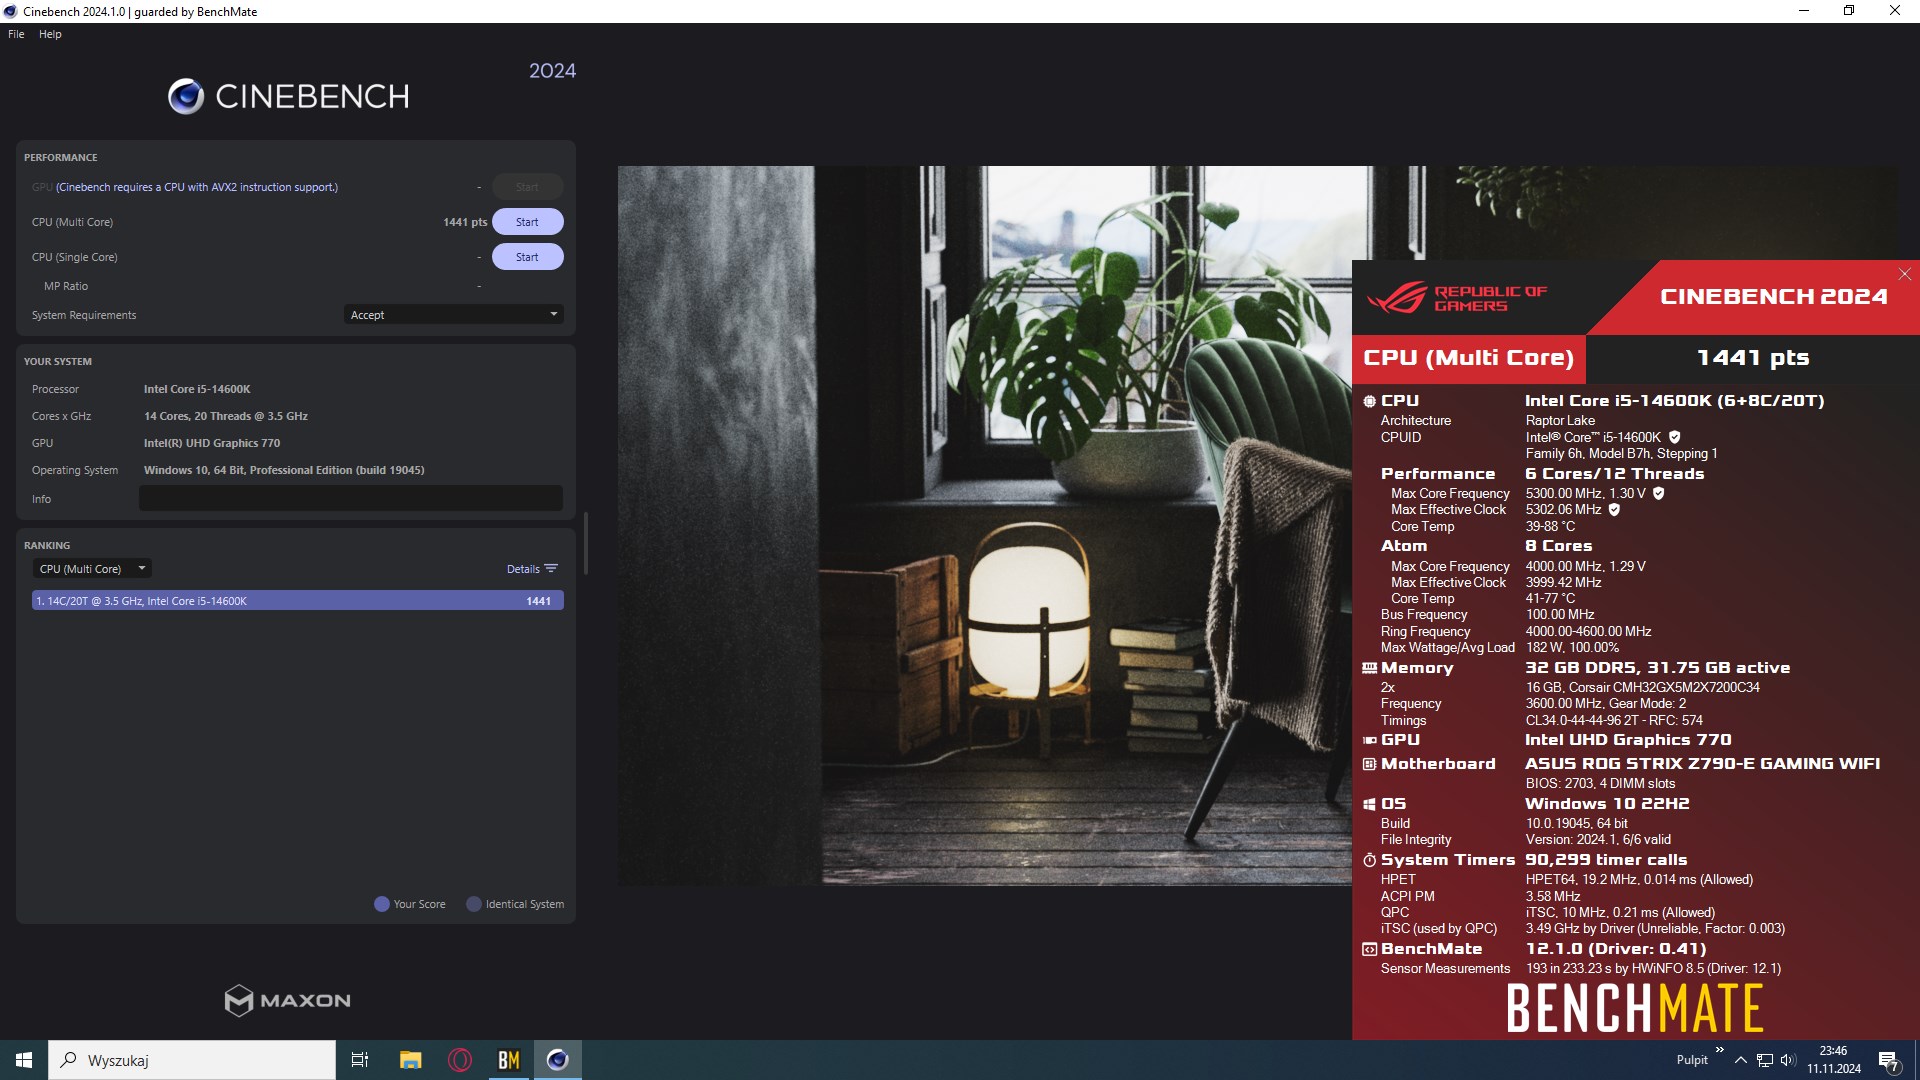This screenshot has height=1080, width=1920.
Task: Click the Info input field
Action: pyautogui.click(x=351, y=499)
